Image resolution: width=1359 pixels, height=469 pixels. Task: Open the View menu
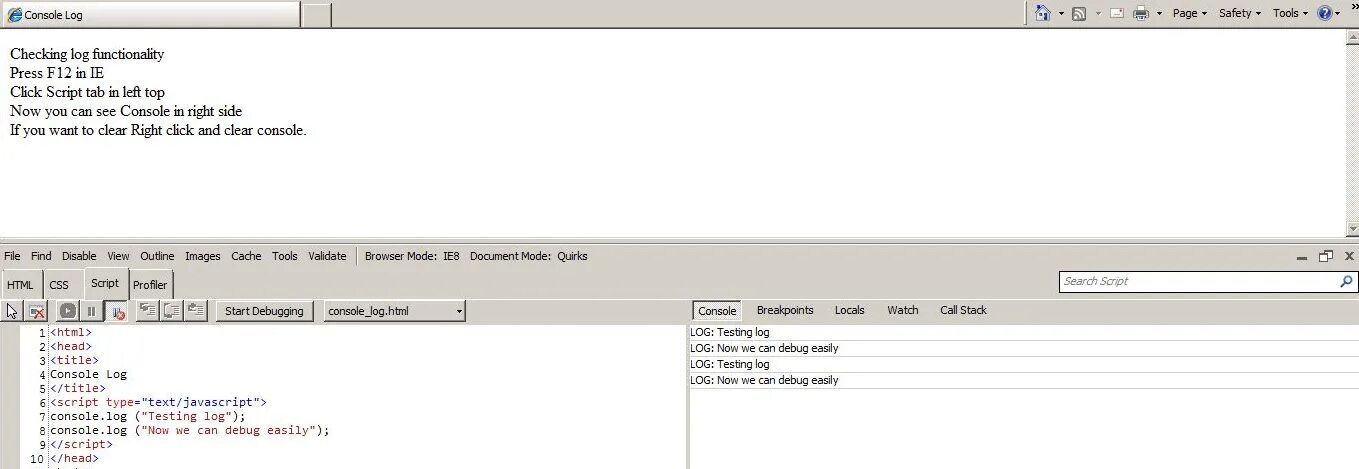pyautogui.click(x=119, y=256)
